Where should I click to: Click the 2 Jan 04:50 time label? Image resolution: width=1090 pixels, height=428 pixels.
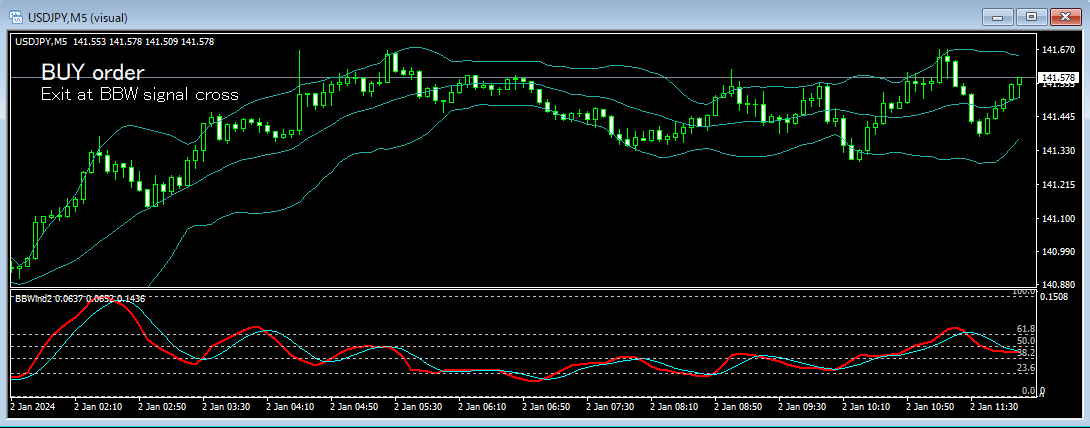[x=355, y=406]
